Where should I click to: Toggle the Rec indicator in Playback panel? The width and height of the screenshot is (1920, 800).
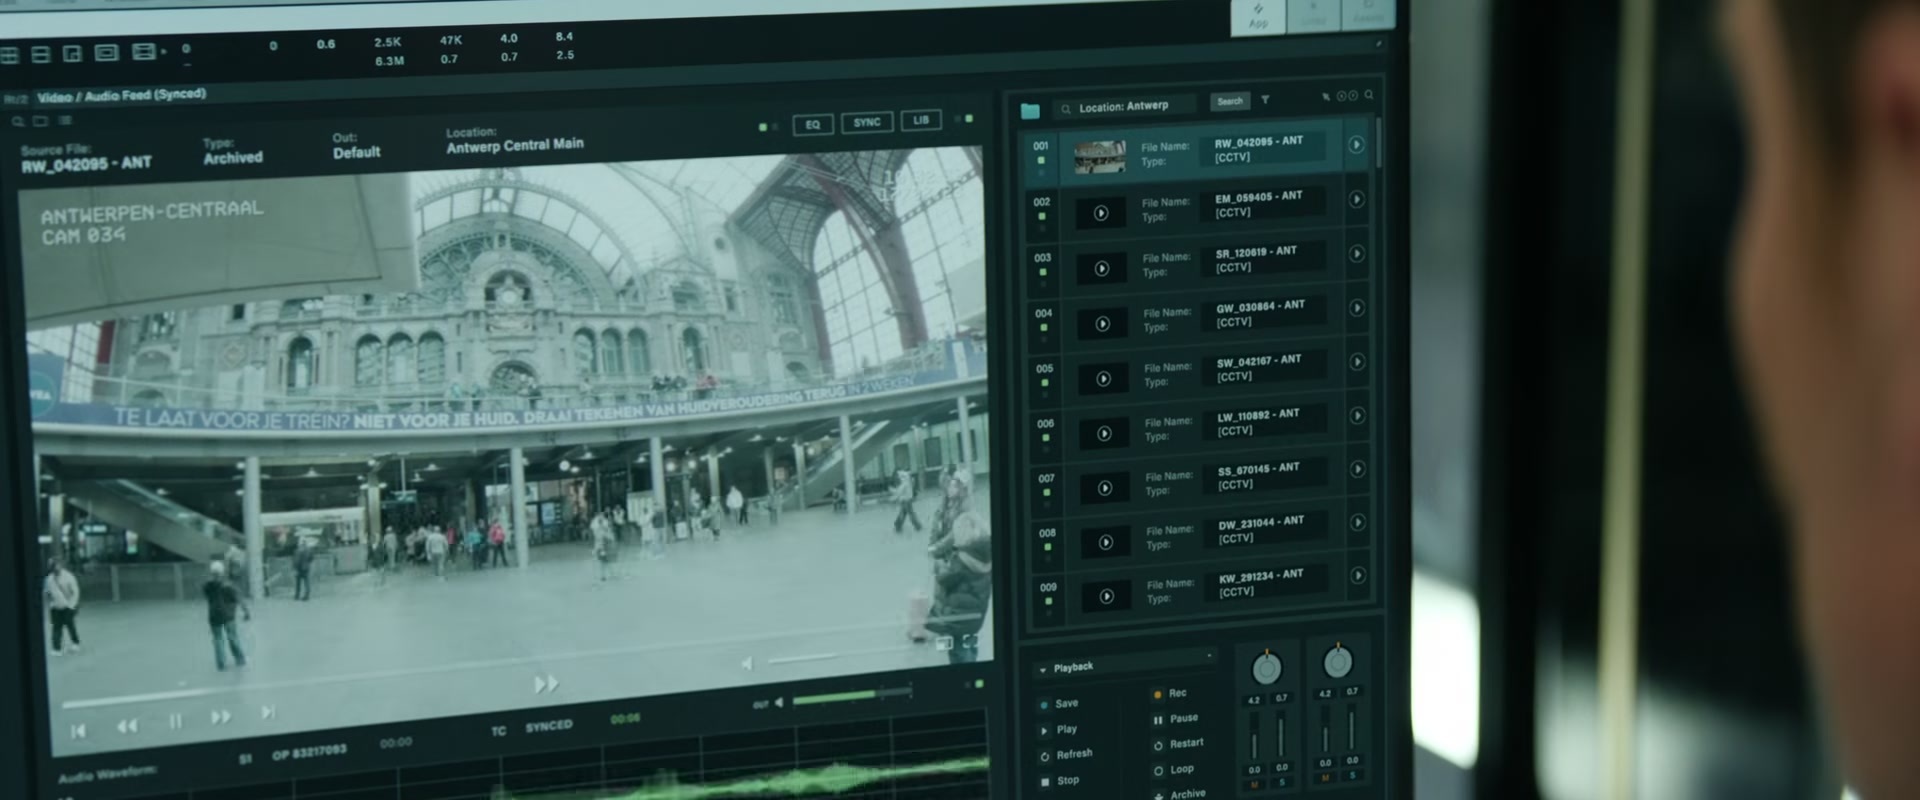(x=1157, y=694)
